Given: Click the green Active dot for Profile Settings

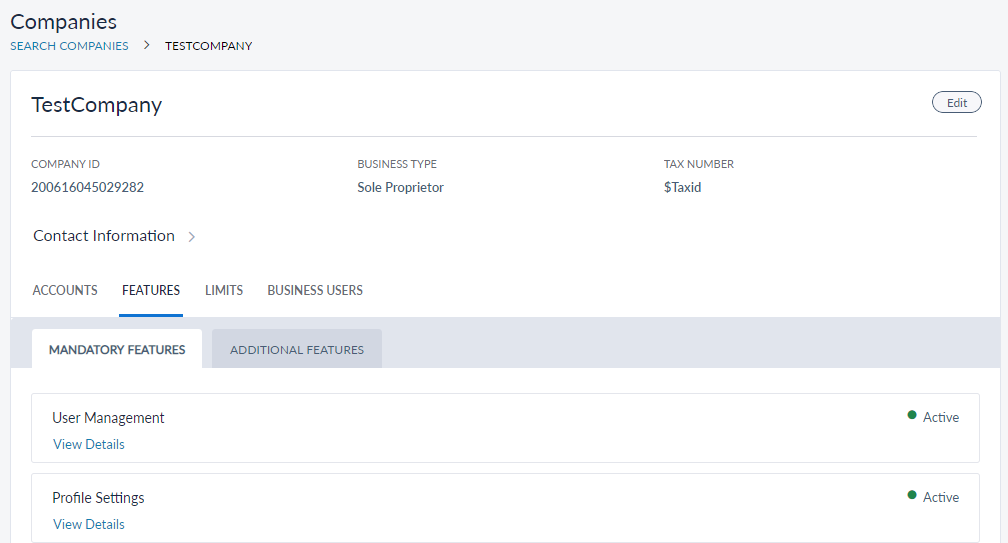Looking at the screenshot, I should click(x=911, y=496).
